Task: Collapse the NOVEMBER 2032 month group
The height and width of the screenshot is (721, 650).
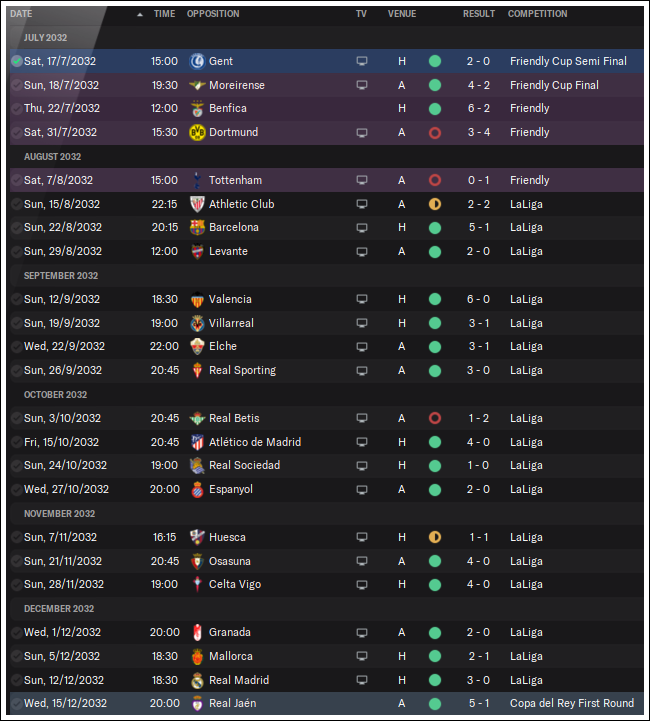Action: (59, 514)
